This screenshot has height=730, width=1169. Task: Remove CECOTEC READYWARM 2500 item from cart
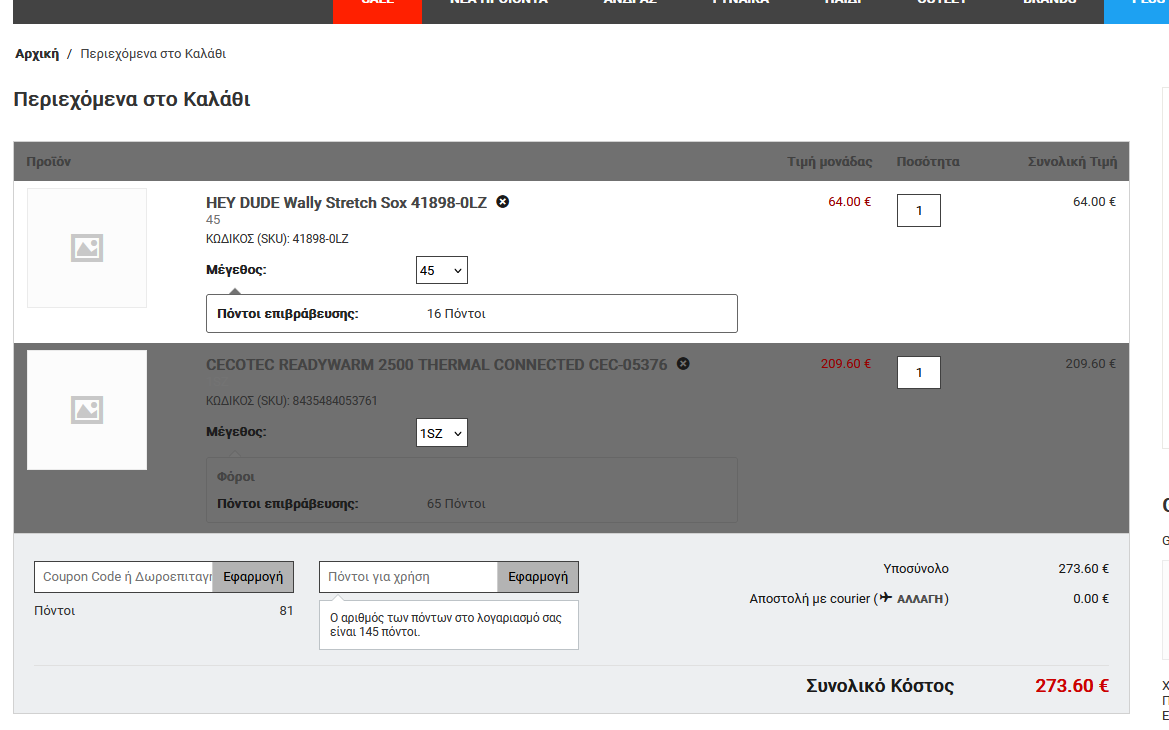pos(683,363)
